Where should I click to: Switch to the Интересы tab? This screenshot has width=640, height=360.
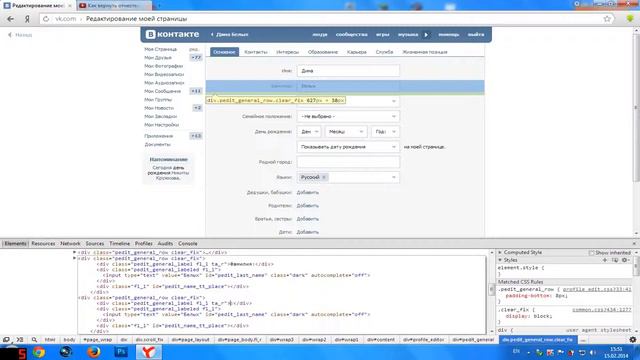[287, 52]
